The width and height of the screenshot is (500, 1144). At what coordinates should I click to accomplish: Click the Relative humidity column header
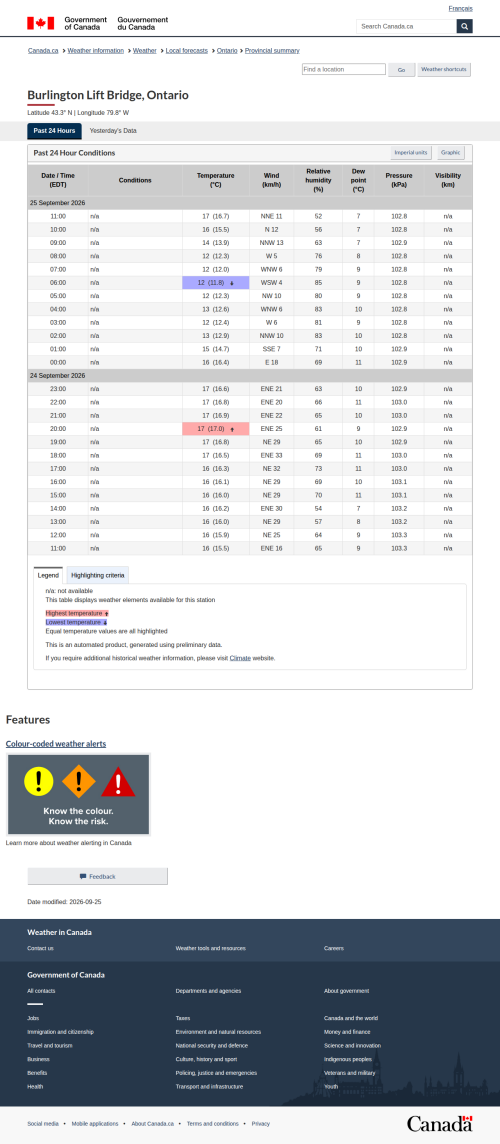pos(318,180)
